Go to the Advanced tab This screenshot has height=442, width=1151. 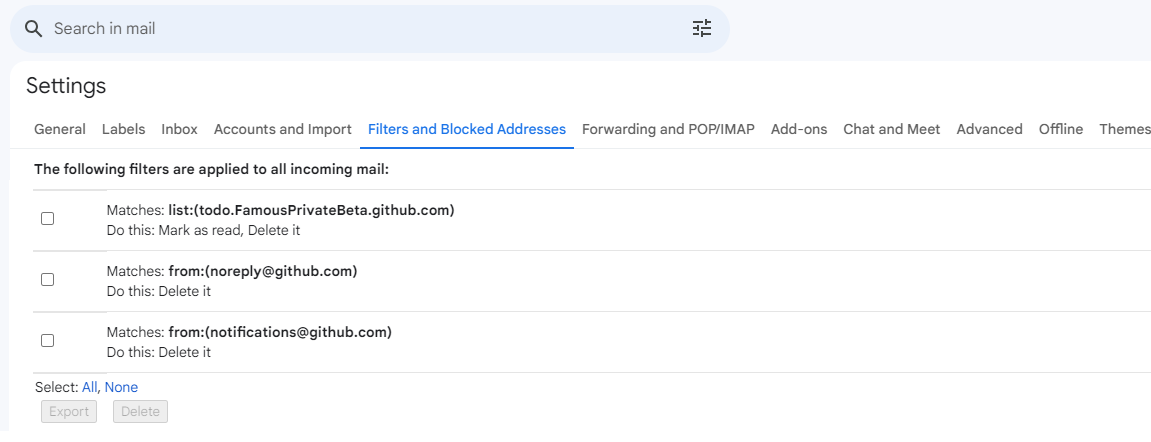click(989, 129)
